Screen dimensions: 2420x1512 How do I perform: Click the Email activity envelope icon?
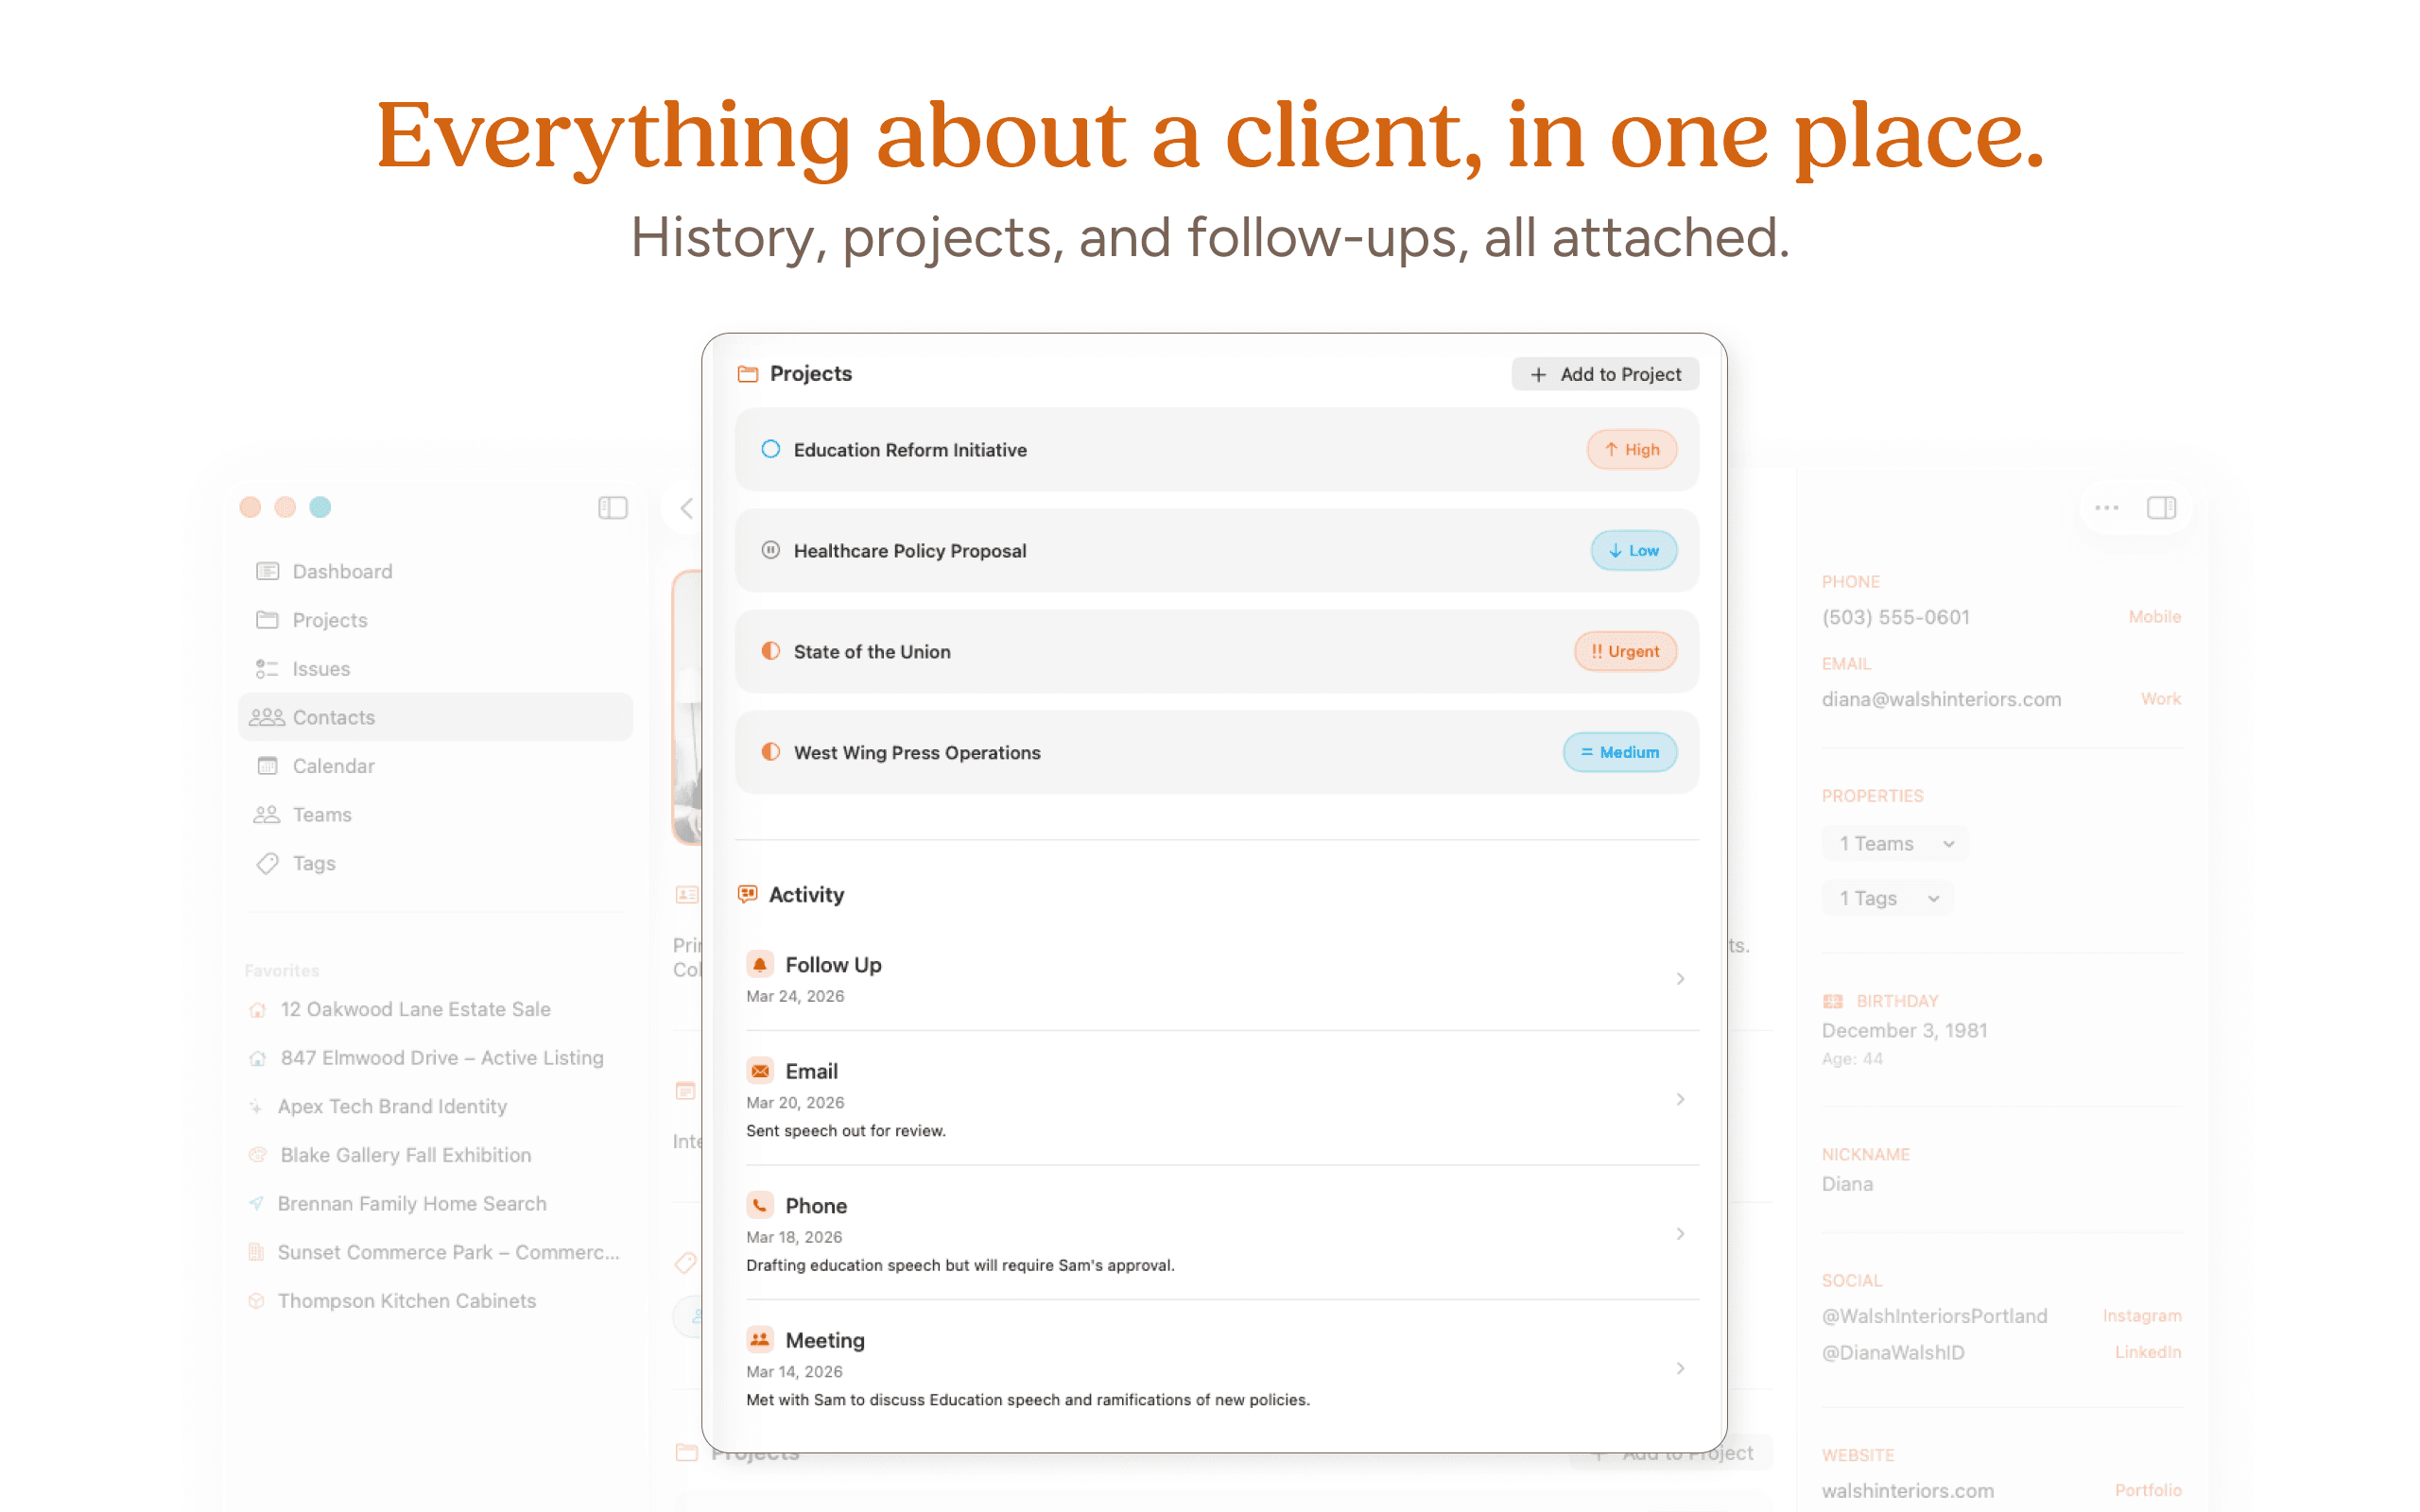tap(760, 1071)
